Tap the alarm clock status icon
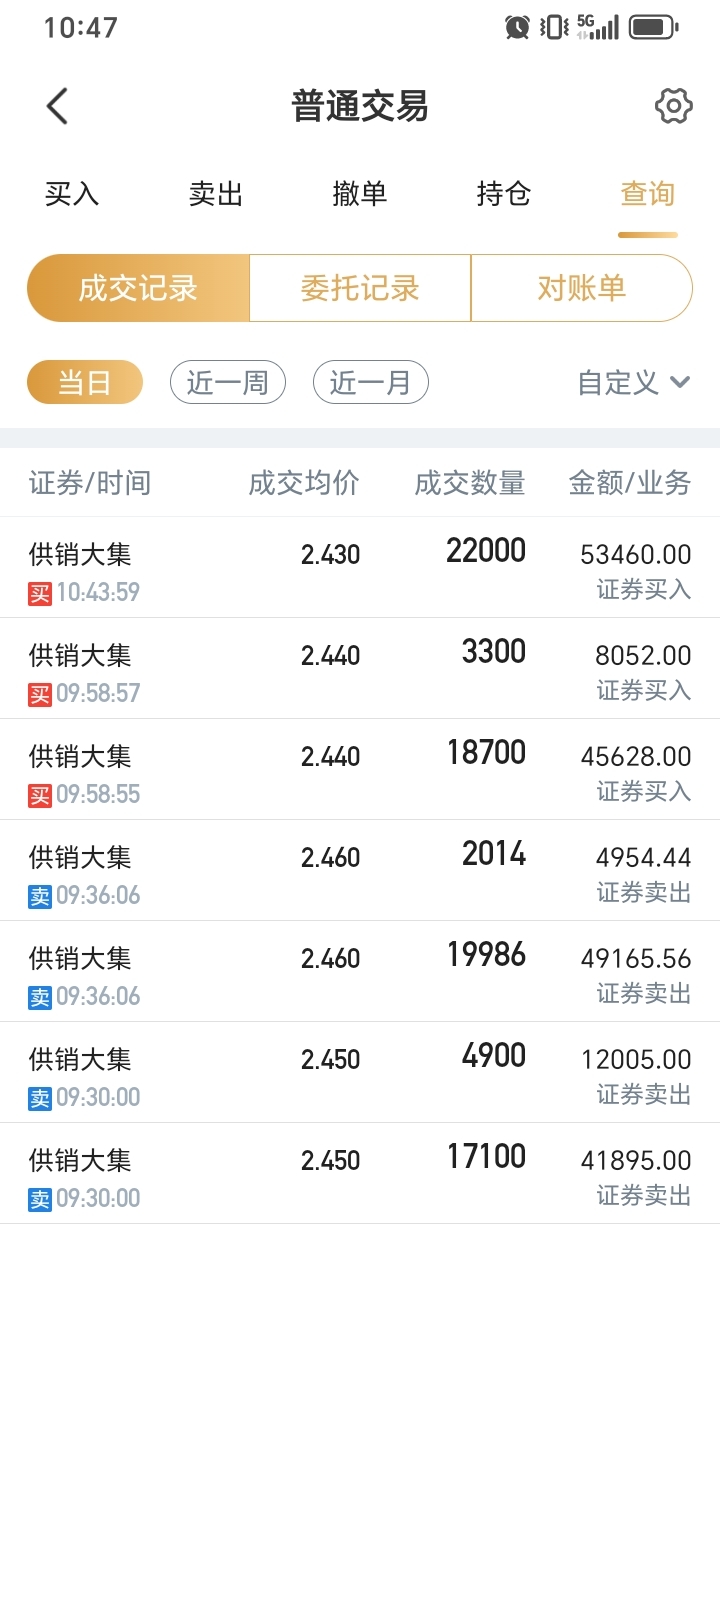 (517, 27)
